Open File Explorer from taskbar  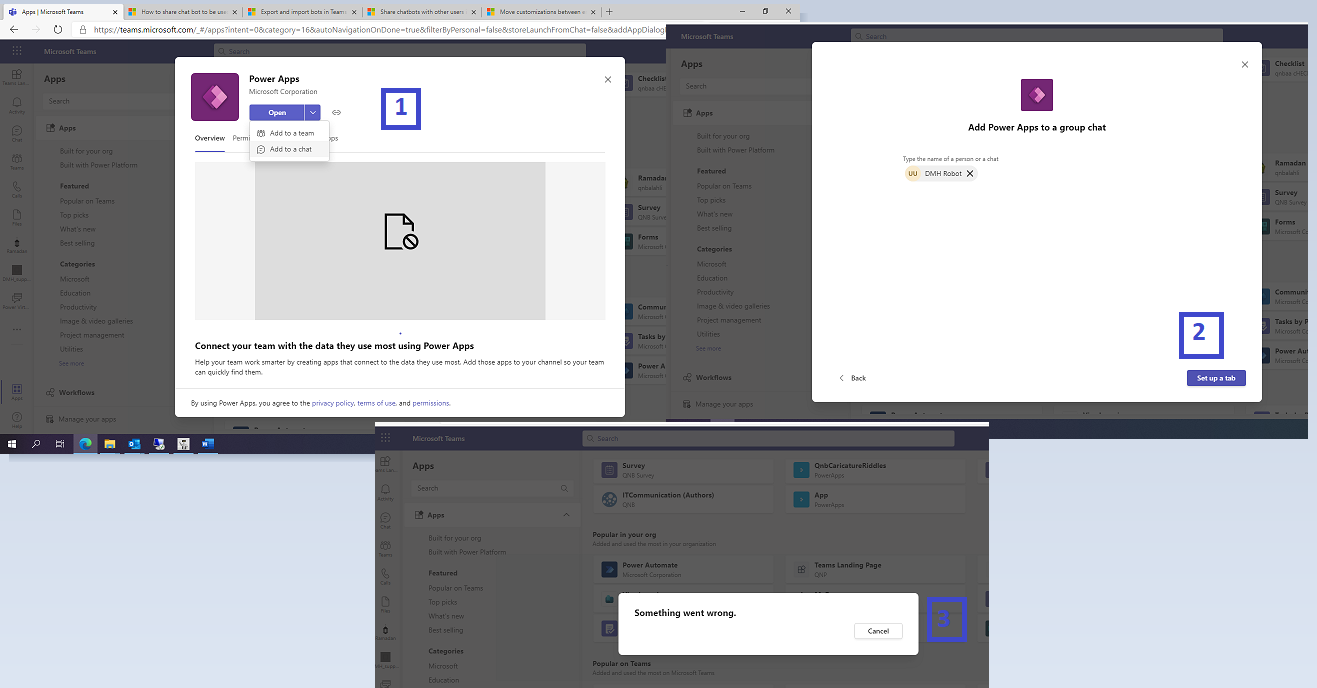pos(110,443)
